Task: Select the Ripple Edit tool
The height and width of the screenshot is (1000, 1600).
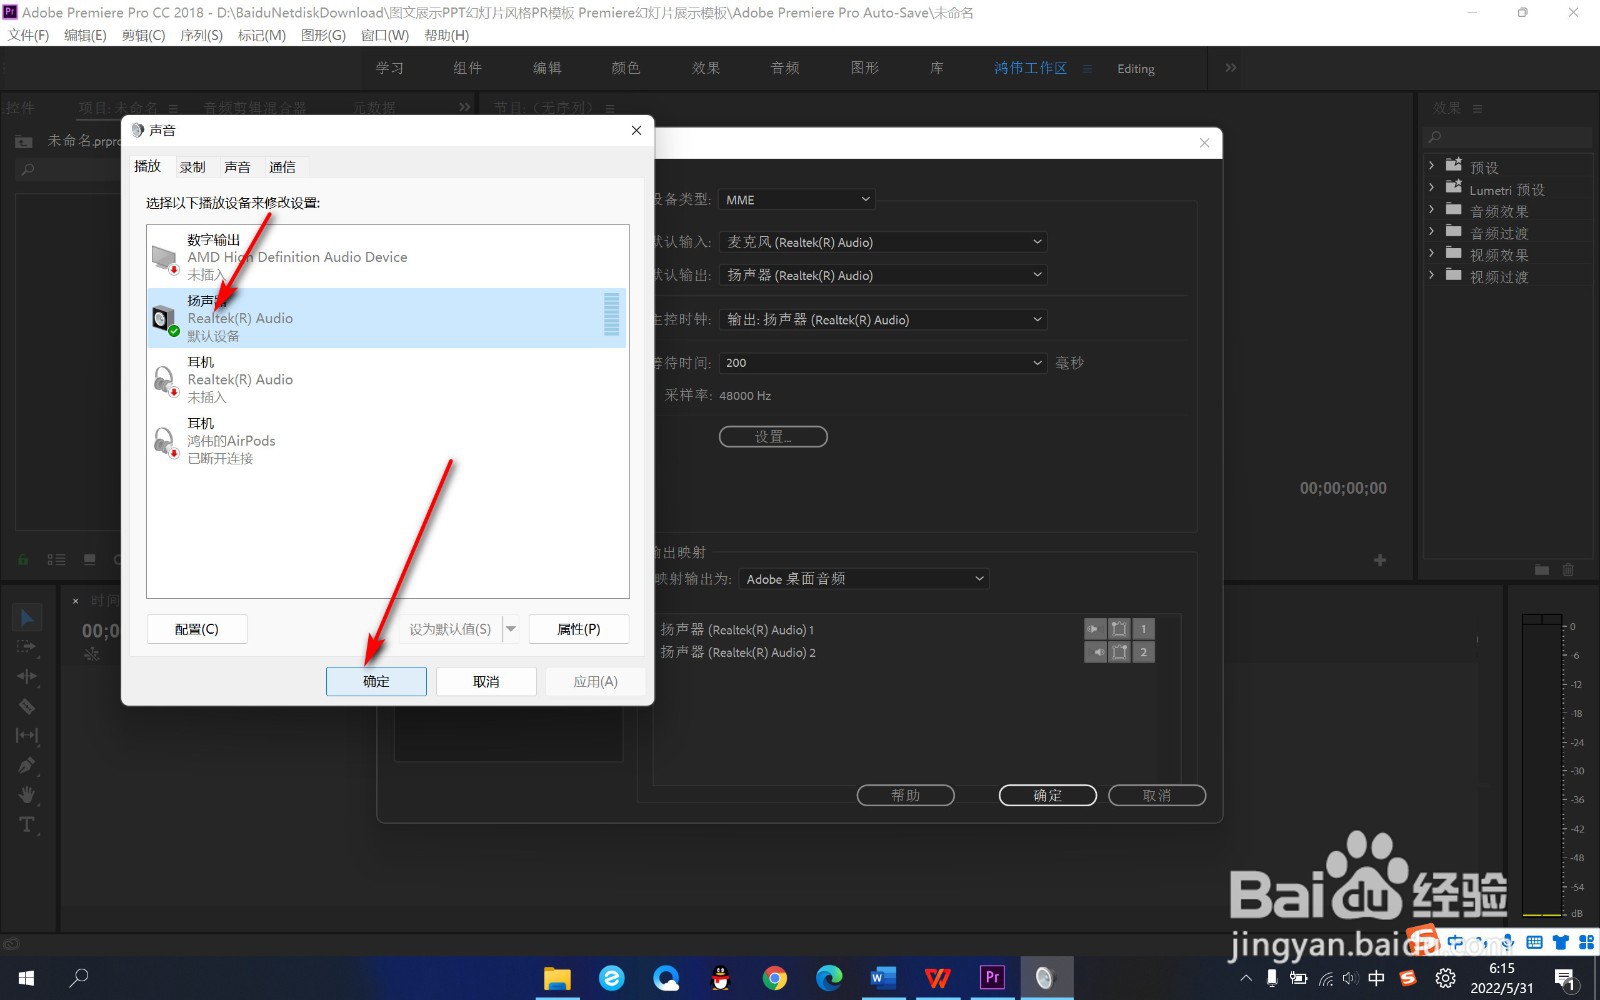Action: coord(27,677)
